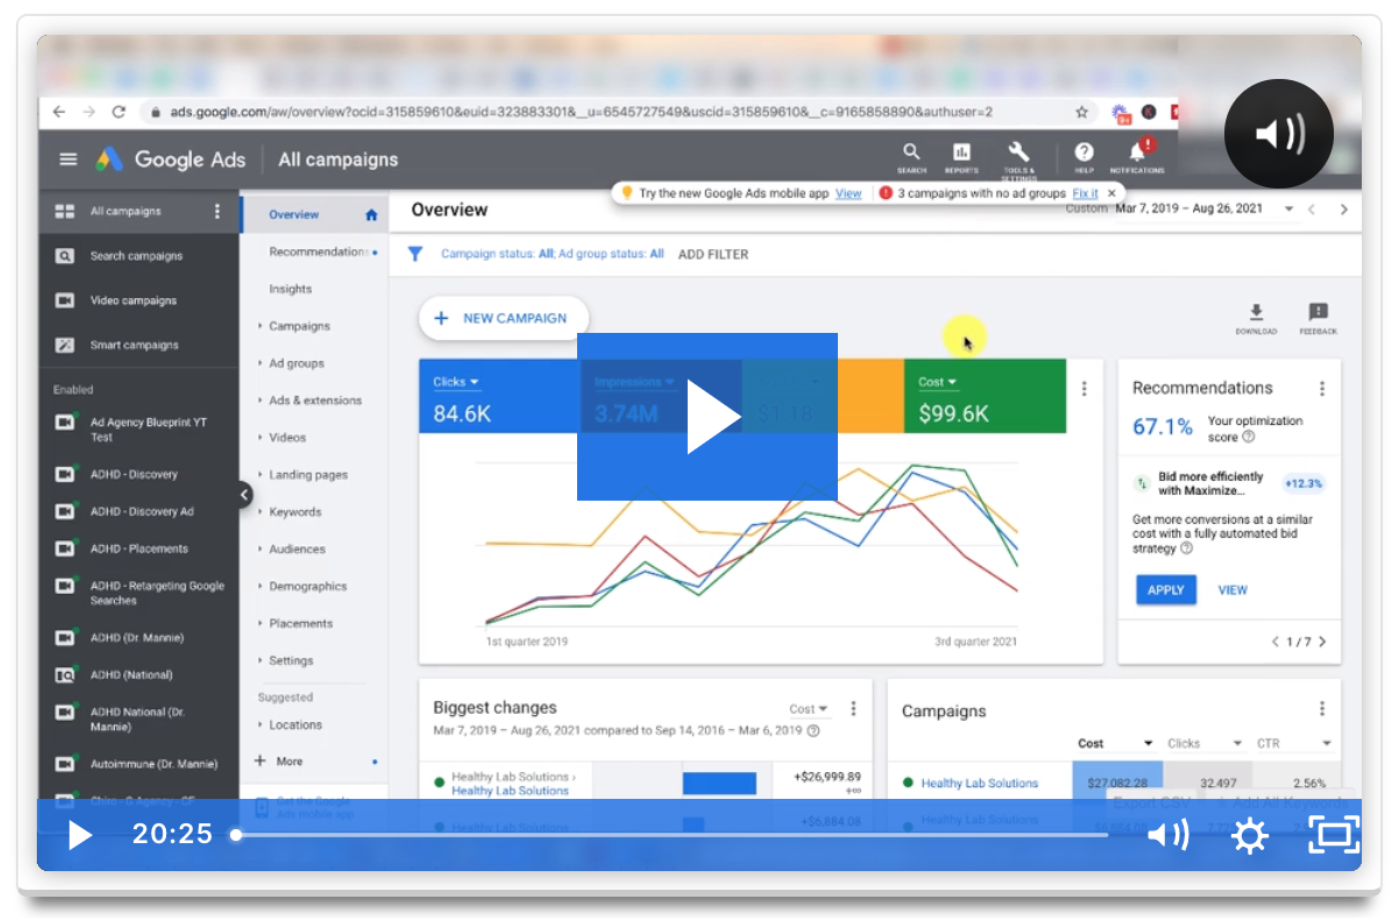Open the Biggest changes Cost dropdown

(x=808, y=709)
